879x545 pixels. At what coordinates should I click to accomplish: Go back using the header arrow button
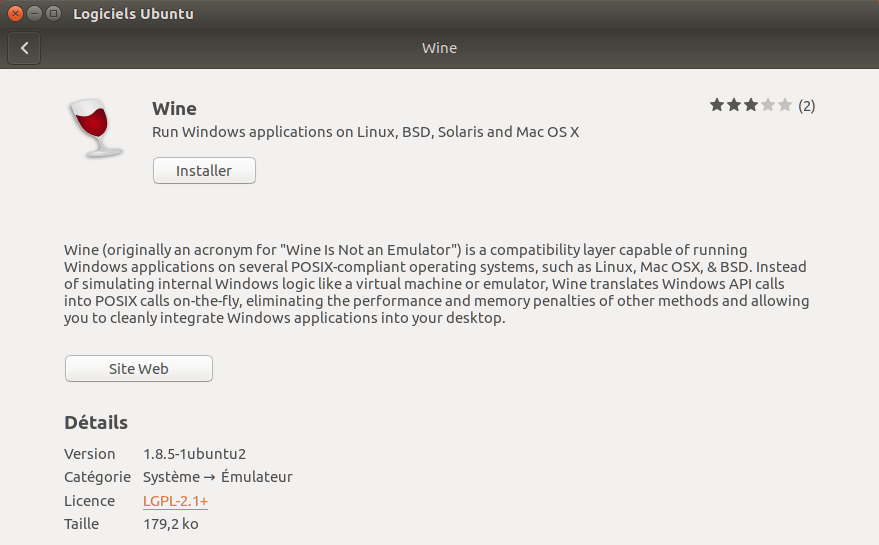click(x=24, y=48)
